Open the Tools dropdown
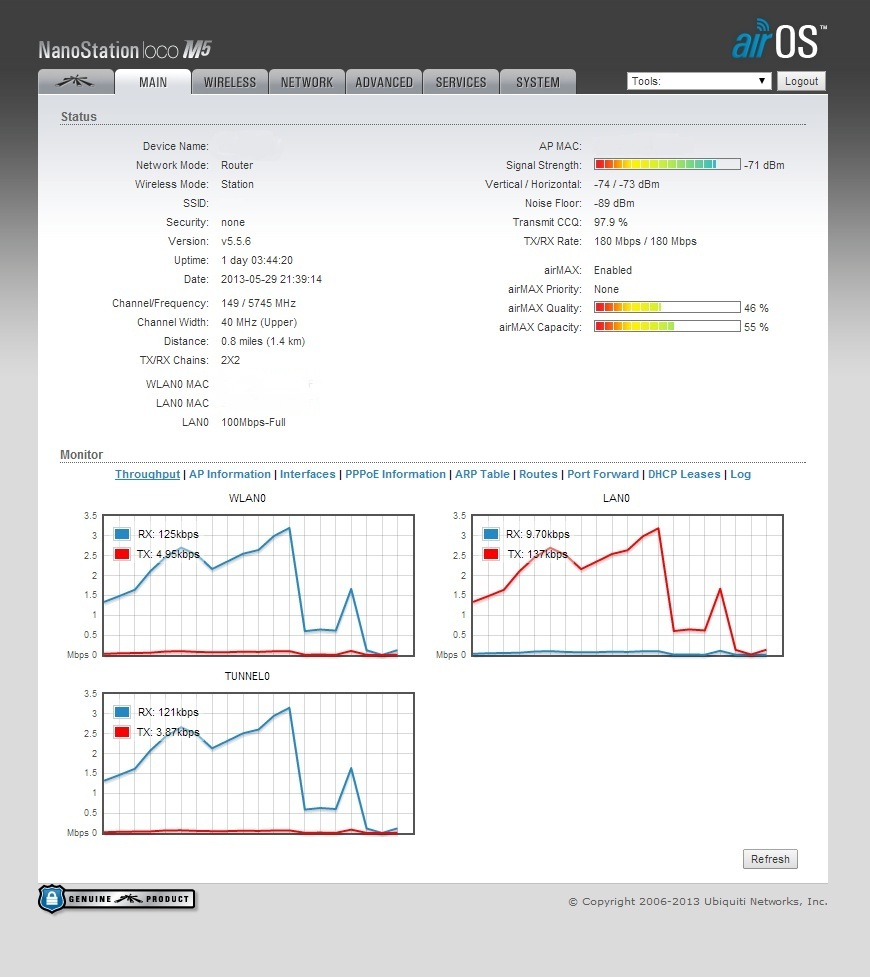This screenshot has width=870, height=977. pyautogui.click(x=699, y=81)
